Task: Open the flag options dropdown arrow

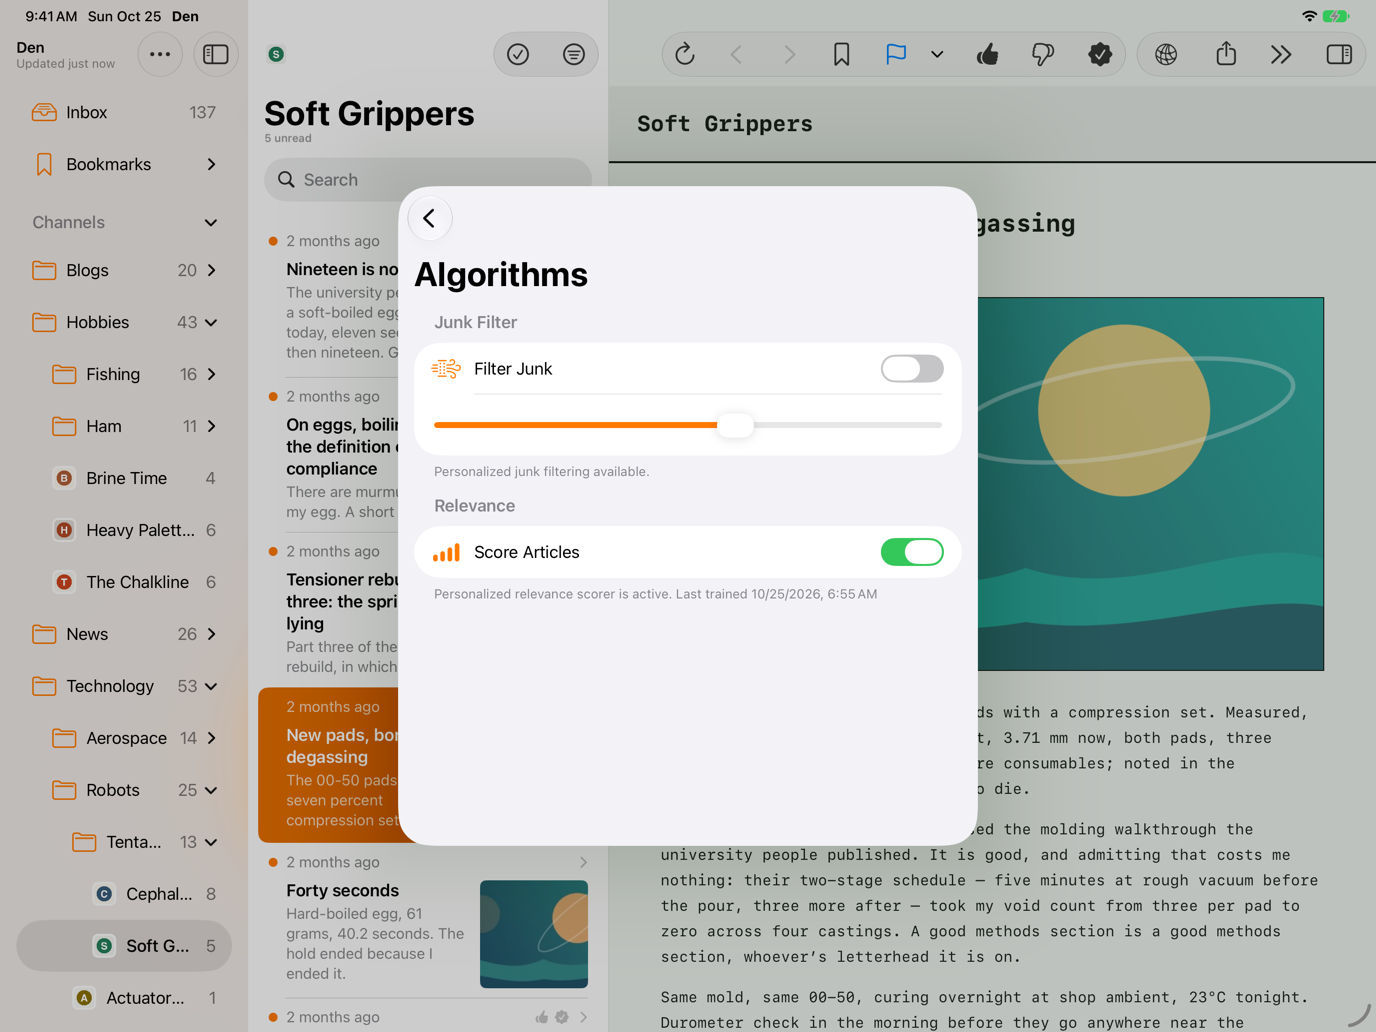Action: pyautogui.click(x=937, y=54)
